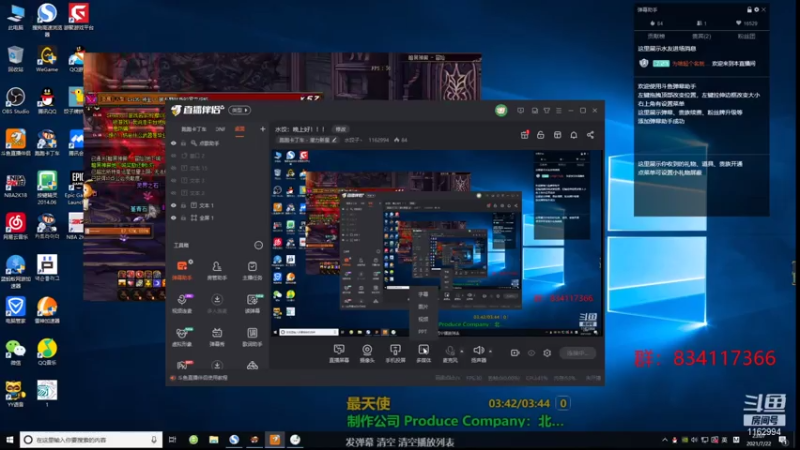Edit the stream title with pencil icon
This screenshot has height=450, width=800.
tap(334, 140)
